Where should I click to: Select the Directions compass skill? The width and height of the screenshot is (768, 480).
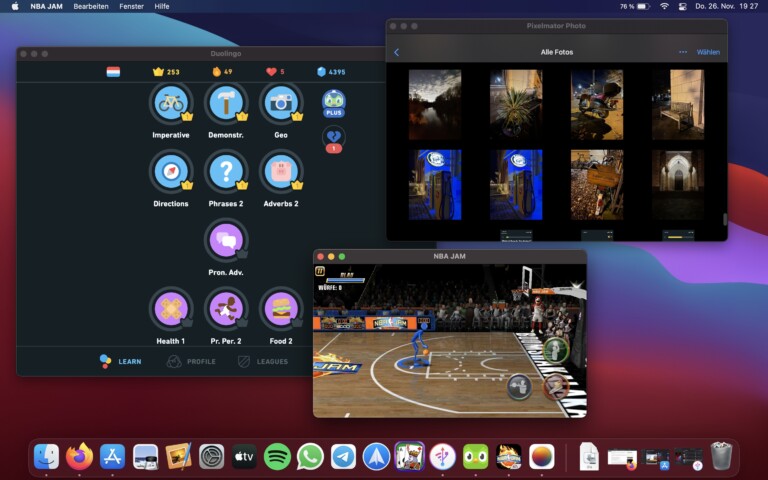171,172
